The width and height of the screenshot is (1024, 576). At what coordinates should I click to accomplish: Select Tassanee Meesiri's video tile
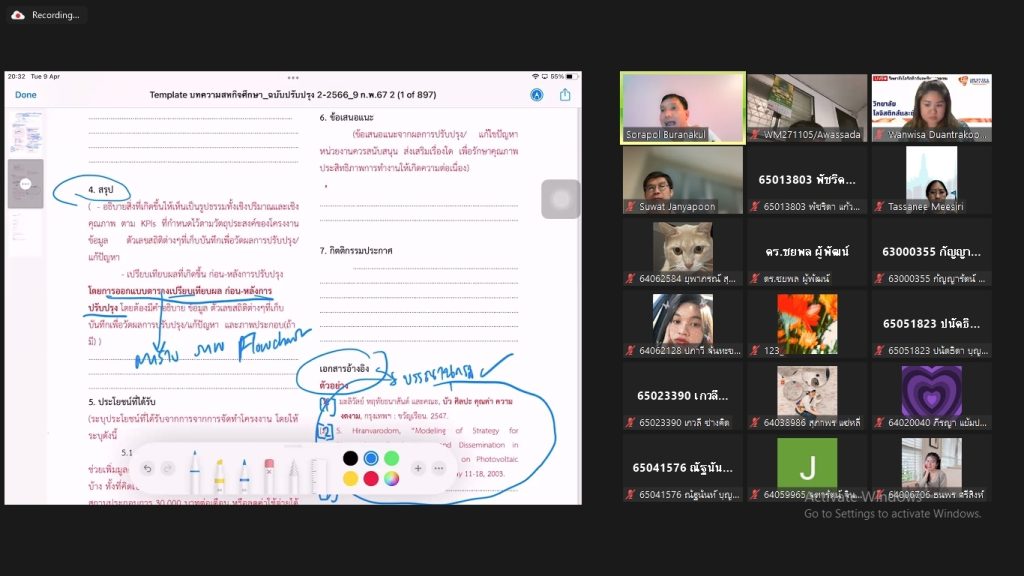[931, 180]
